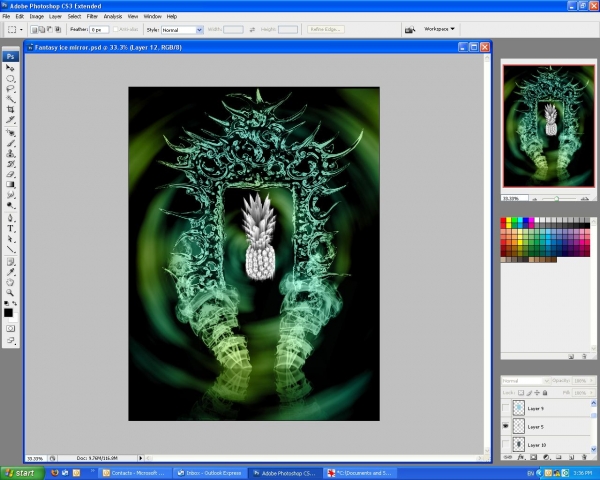Swap foreground and background colors

(x=15, y=303)
